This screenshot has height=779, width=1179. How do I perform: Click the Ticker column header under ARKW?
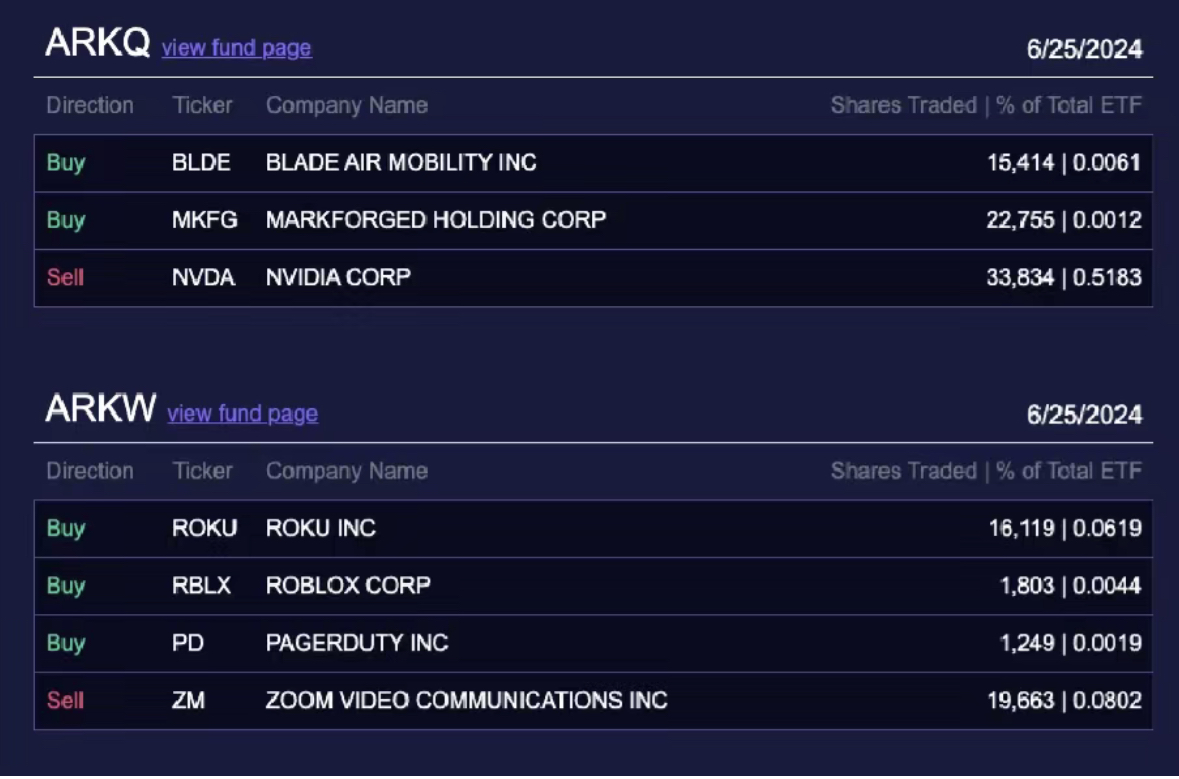(x=202, y=471)
